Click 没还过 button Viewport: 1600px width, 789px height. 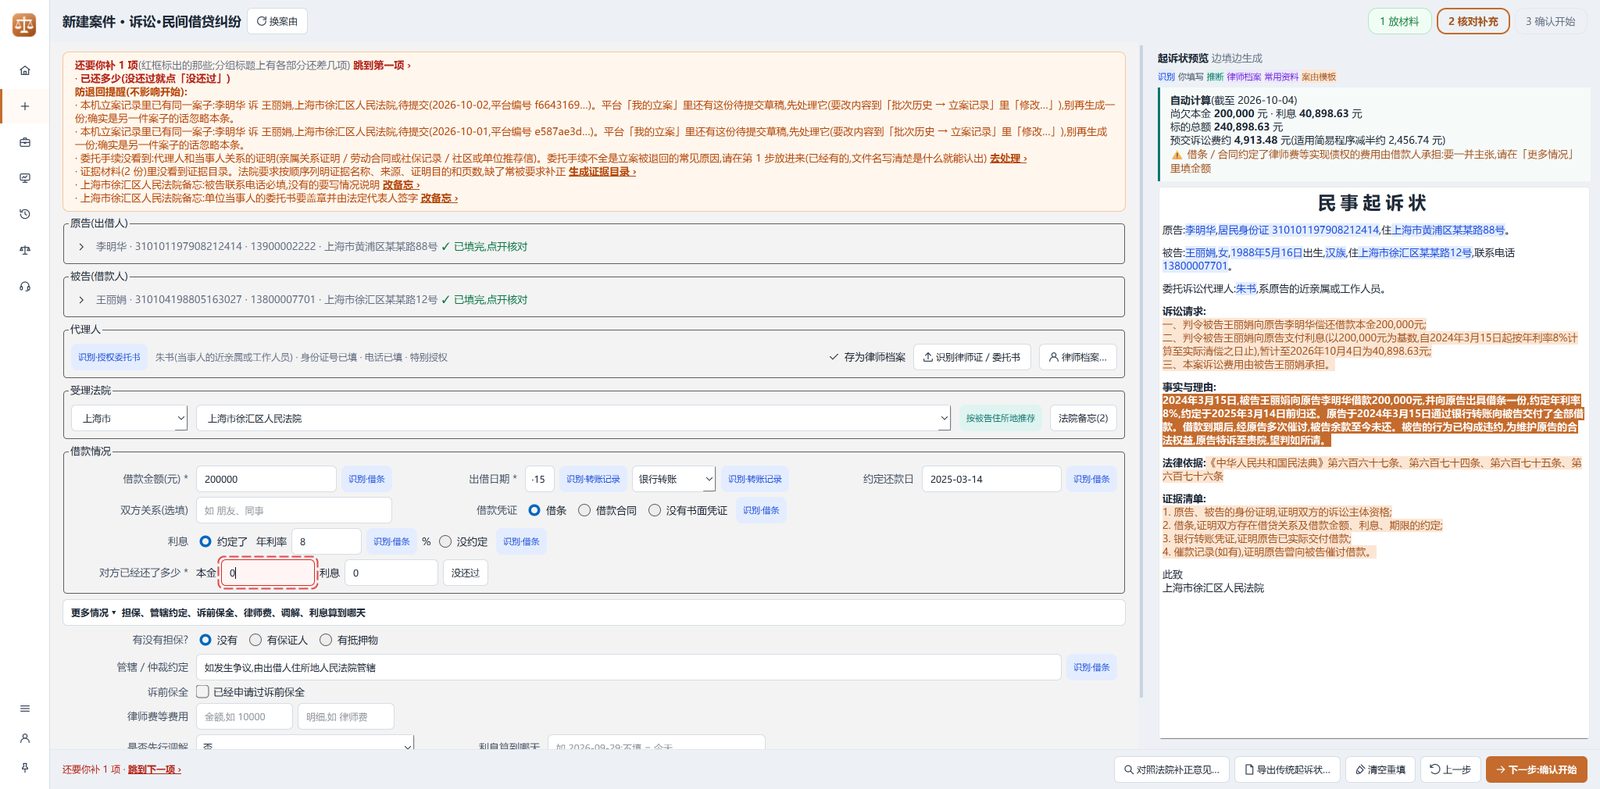pyautogui.click(x=465, y=573)
